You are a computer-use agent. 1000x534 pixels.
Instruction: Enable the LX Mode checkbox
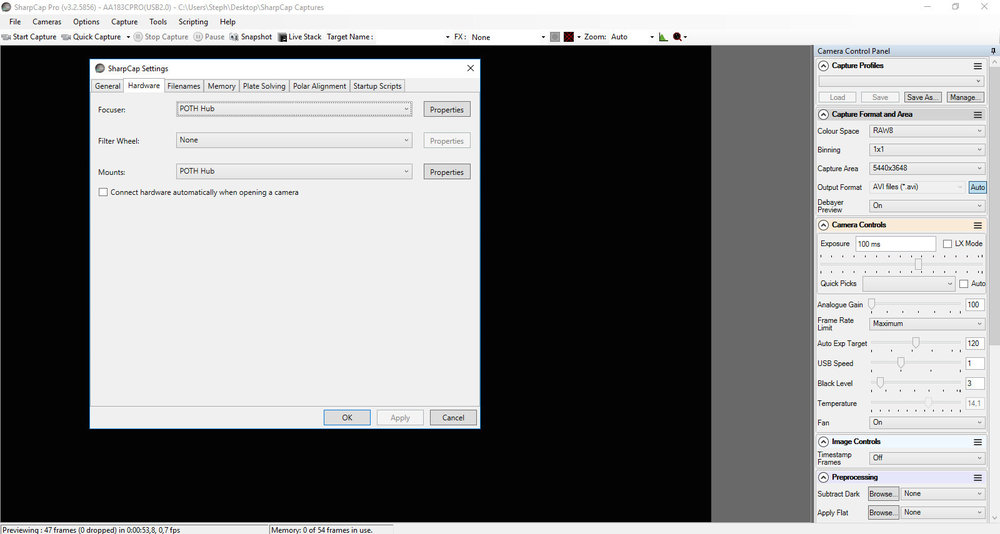(x=948, y=244)
